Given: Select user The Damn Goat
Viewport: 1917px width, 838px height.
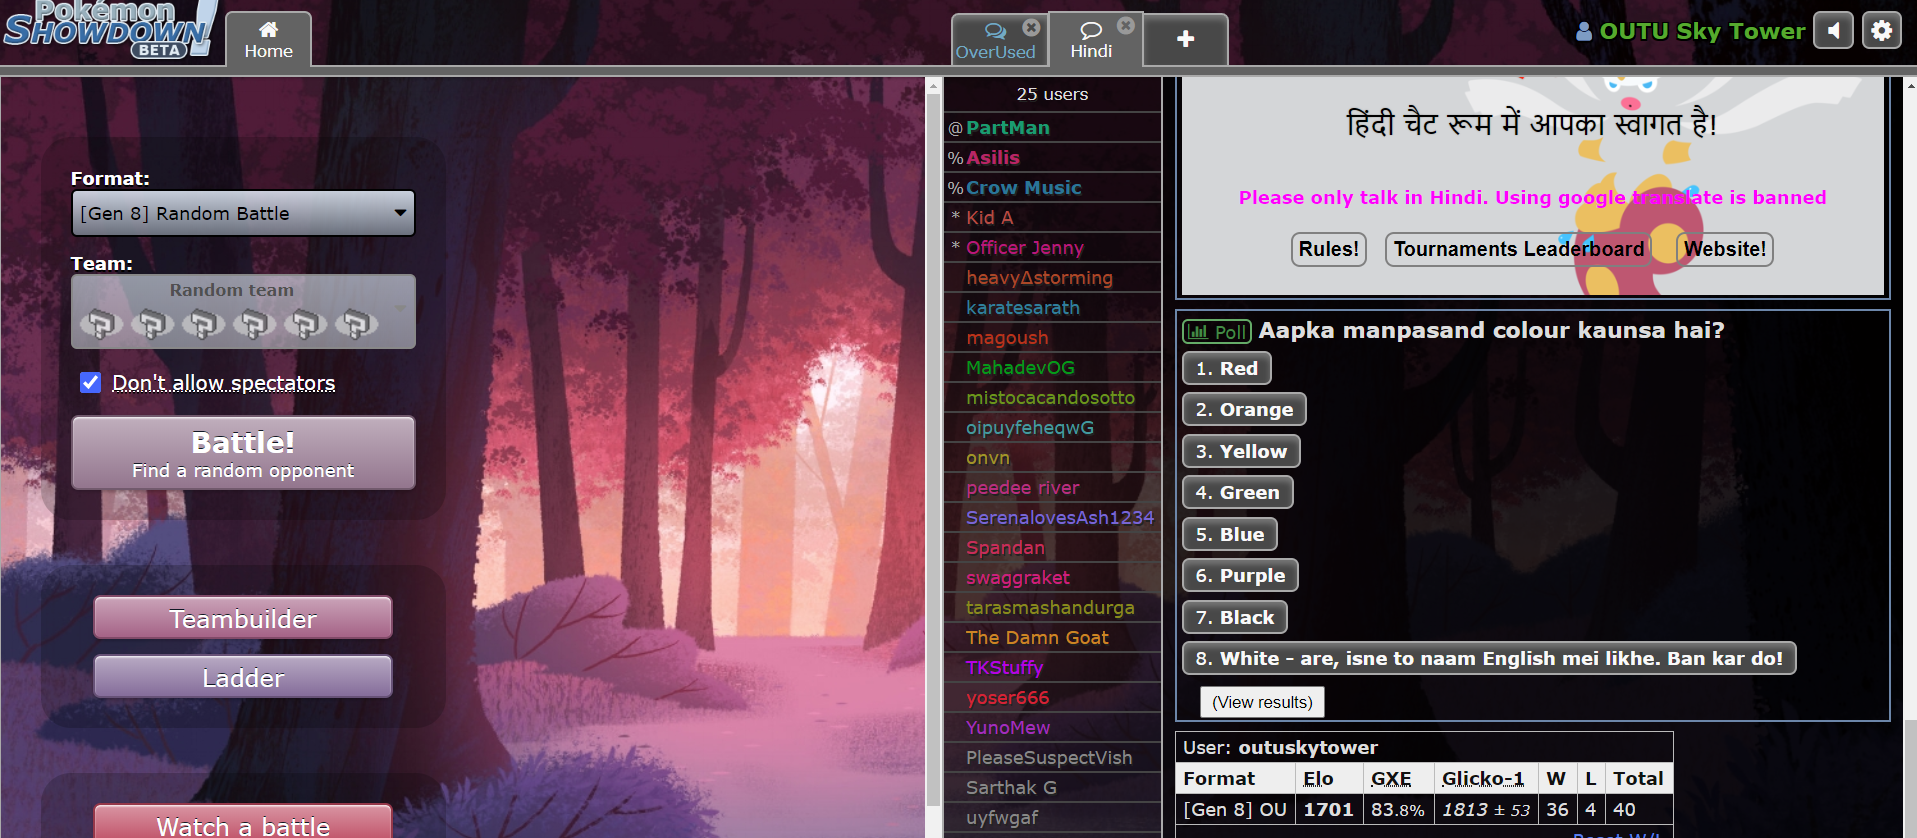Looking at the screenshot, I should pos(1052,637).
